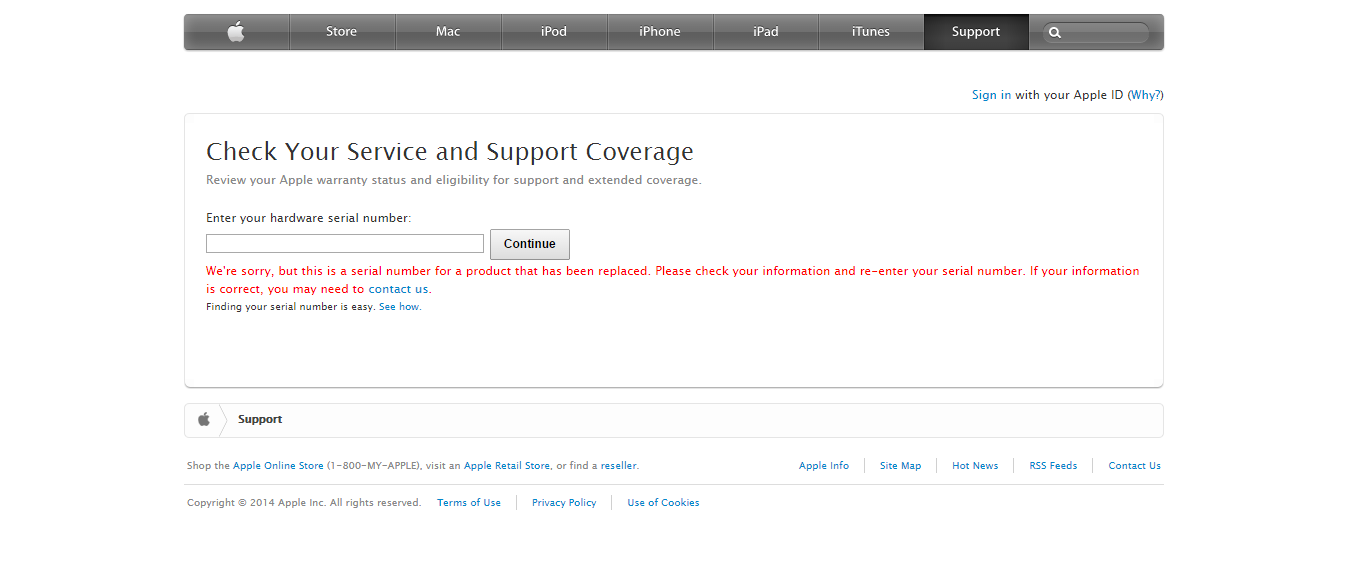Click the Apple logo in navigation bar
1345x587 pixels.
tap(236, 32)
